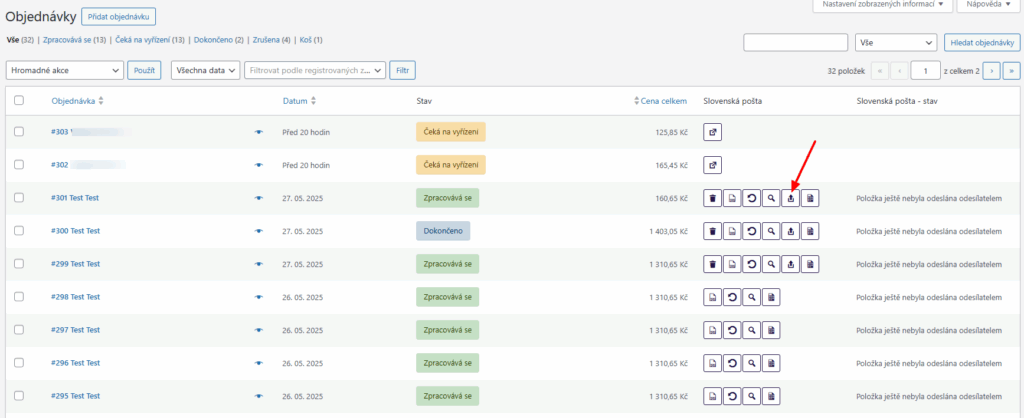Click the blank document icon in the #301 row
The height and width of the screenshot is (418, 1024).
click(732, 198)
